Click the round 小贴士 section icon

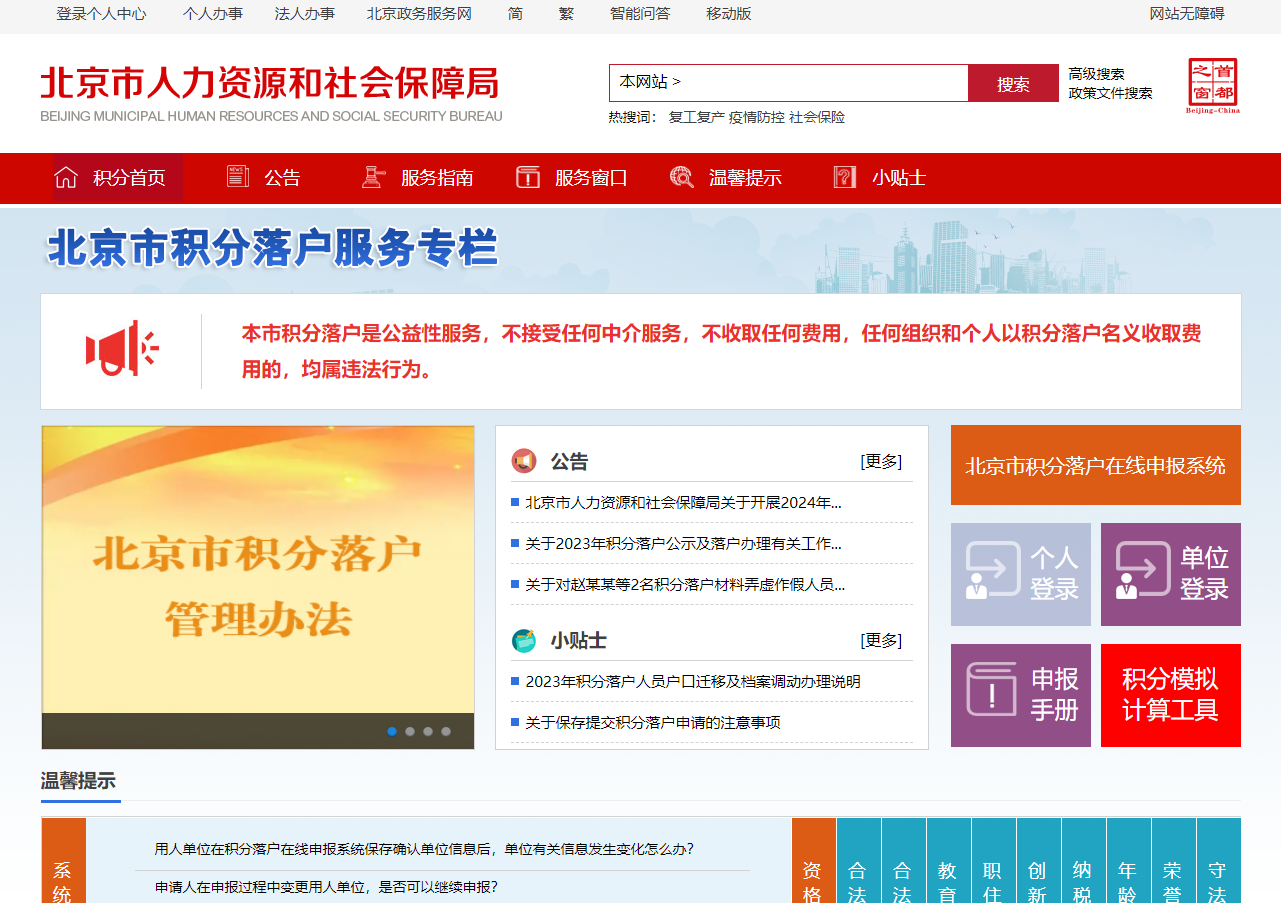[x=524, y=640]
